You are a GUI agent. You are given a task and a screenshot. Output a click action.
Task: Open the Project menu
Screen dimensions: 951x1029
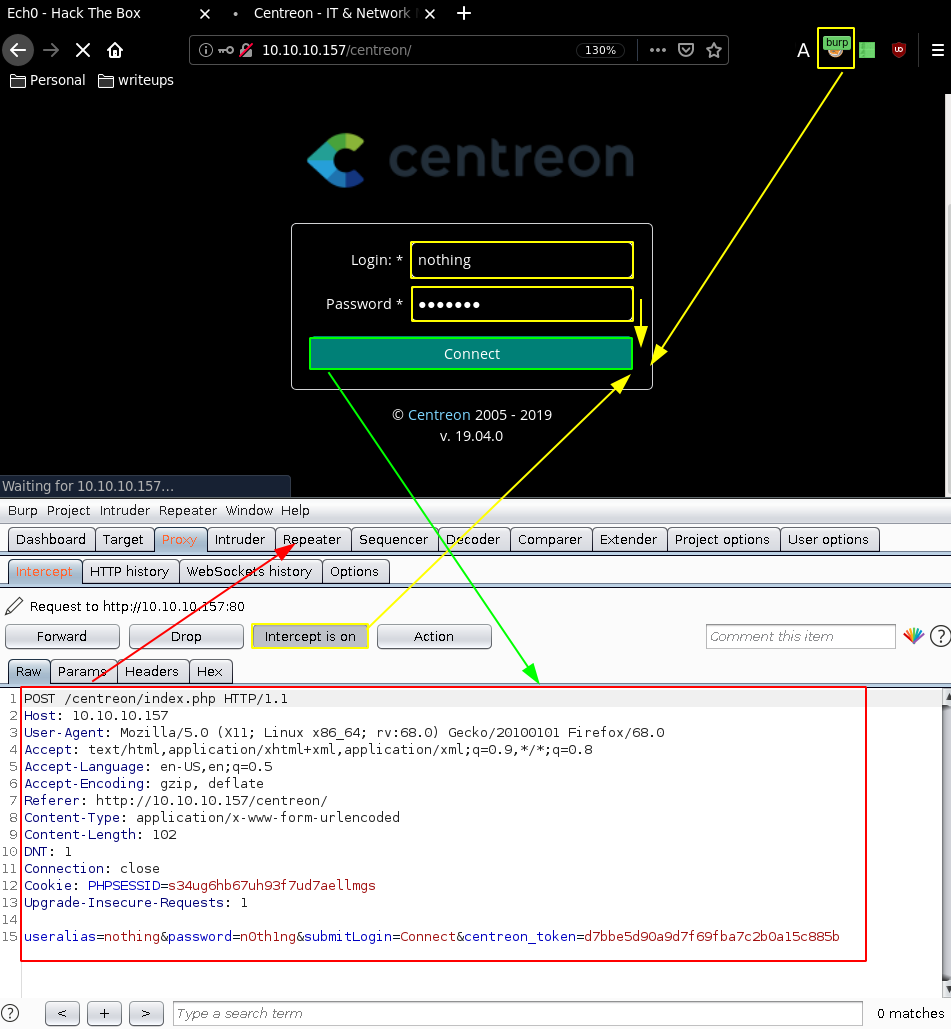[68, 511]
